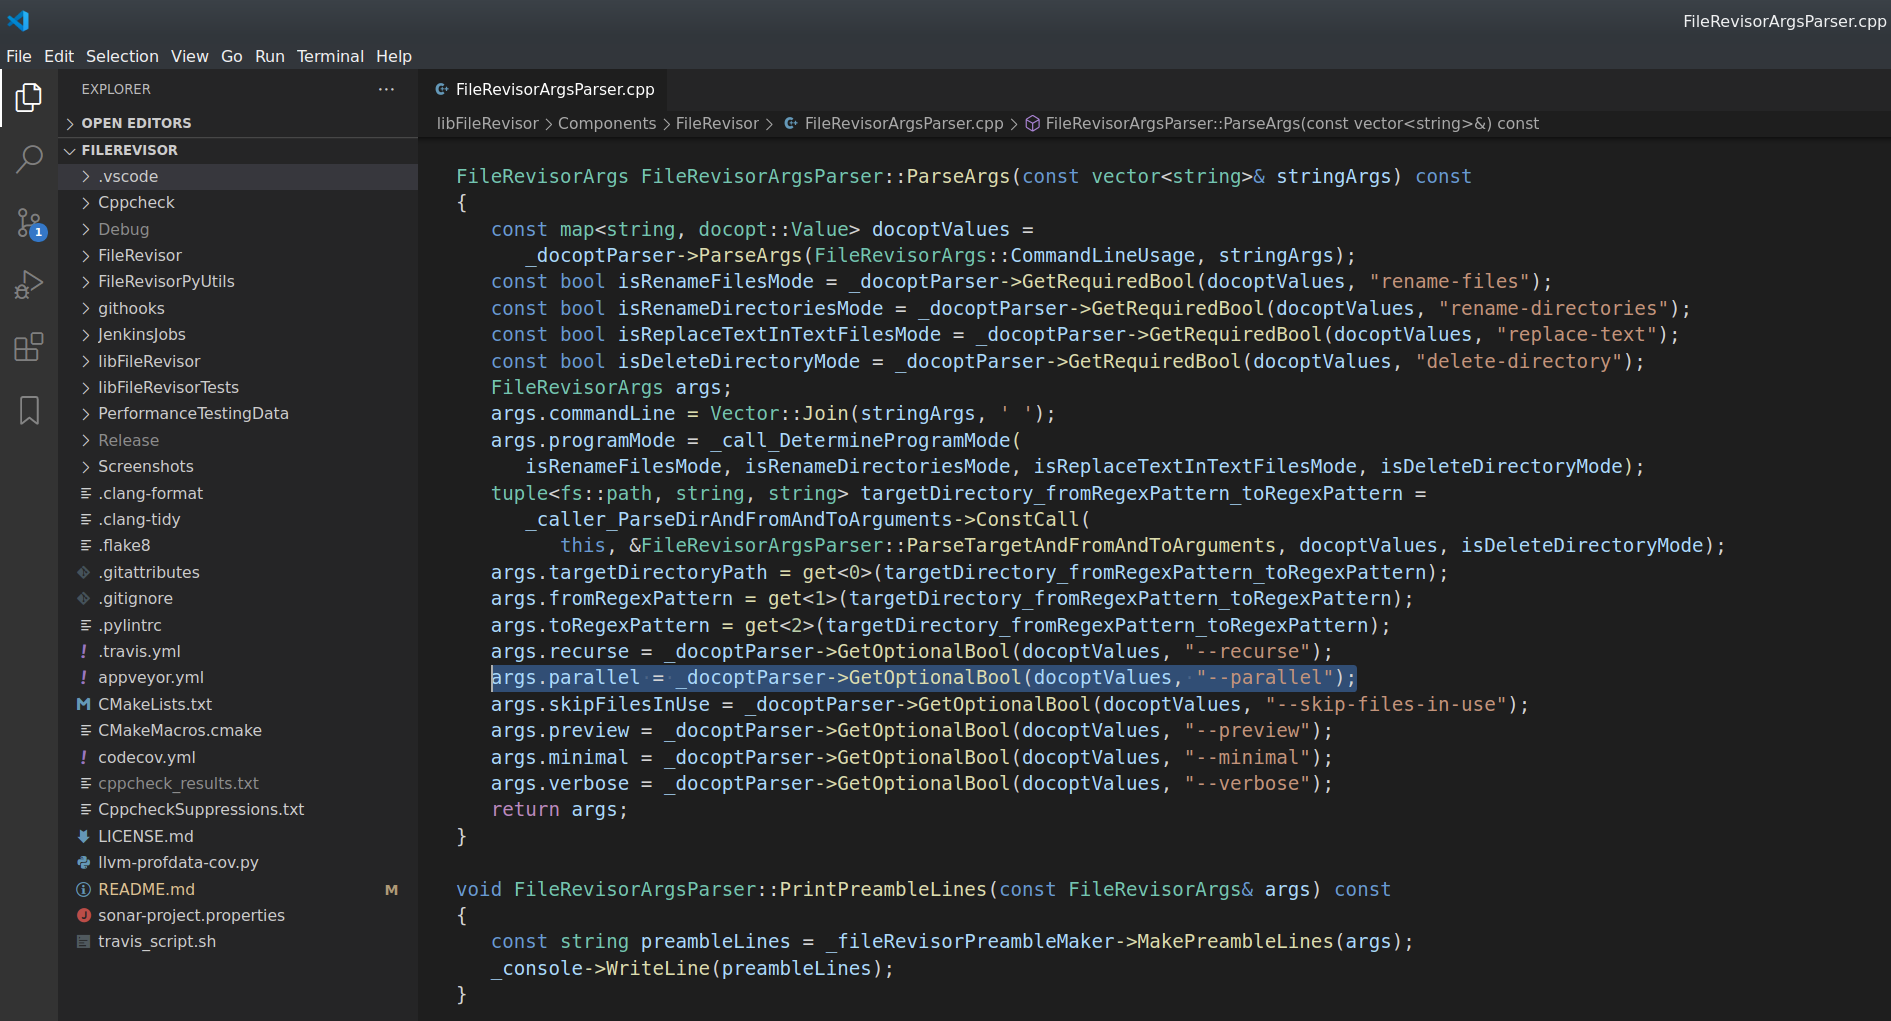1891x1021 pixels.
Task: Open cppcheck_results.txt file
Action: (x=237, y=783)
